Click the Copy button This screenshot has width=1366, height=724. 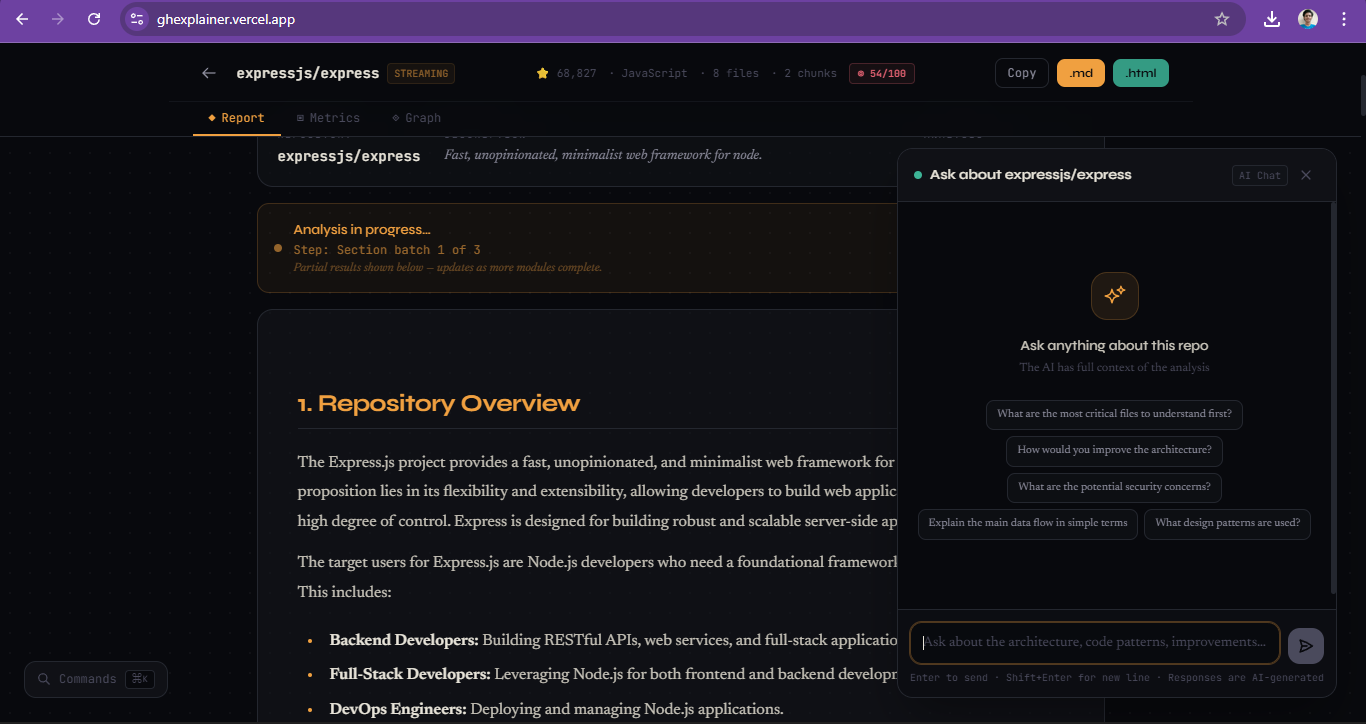click(1021, 72)
